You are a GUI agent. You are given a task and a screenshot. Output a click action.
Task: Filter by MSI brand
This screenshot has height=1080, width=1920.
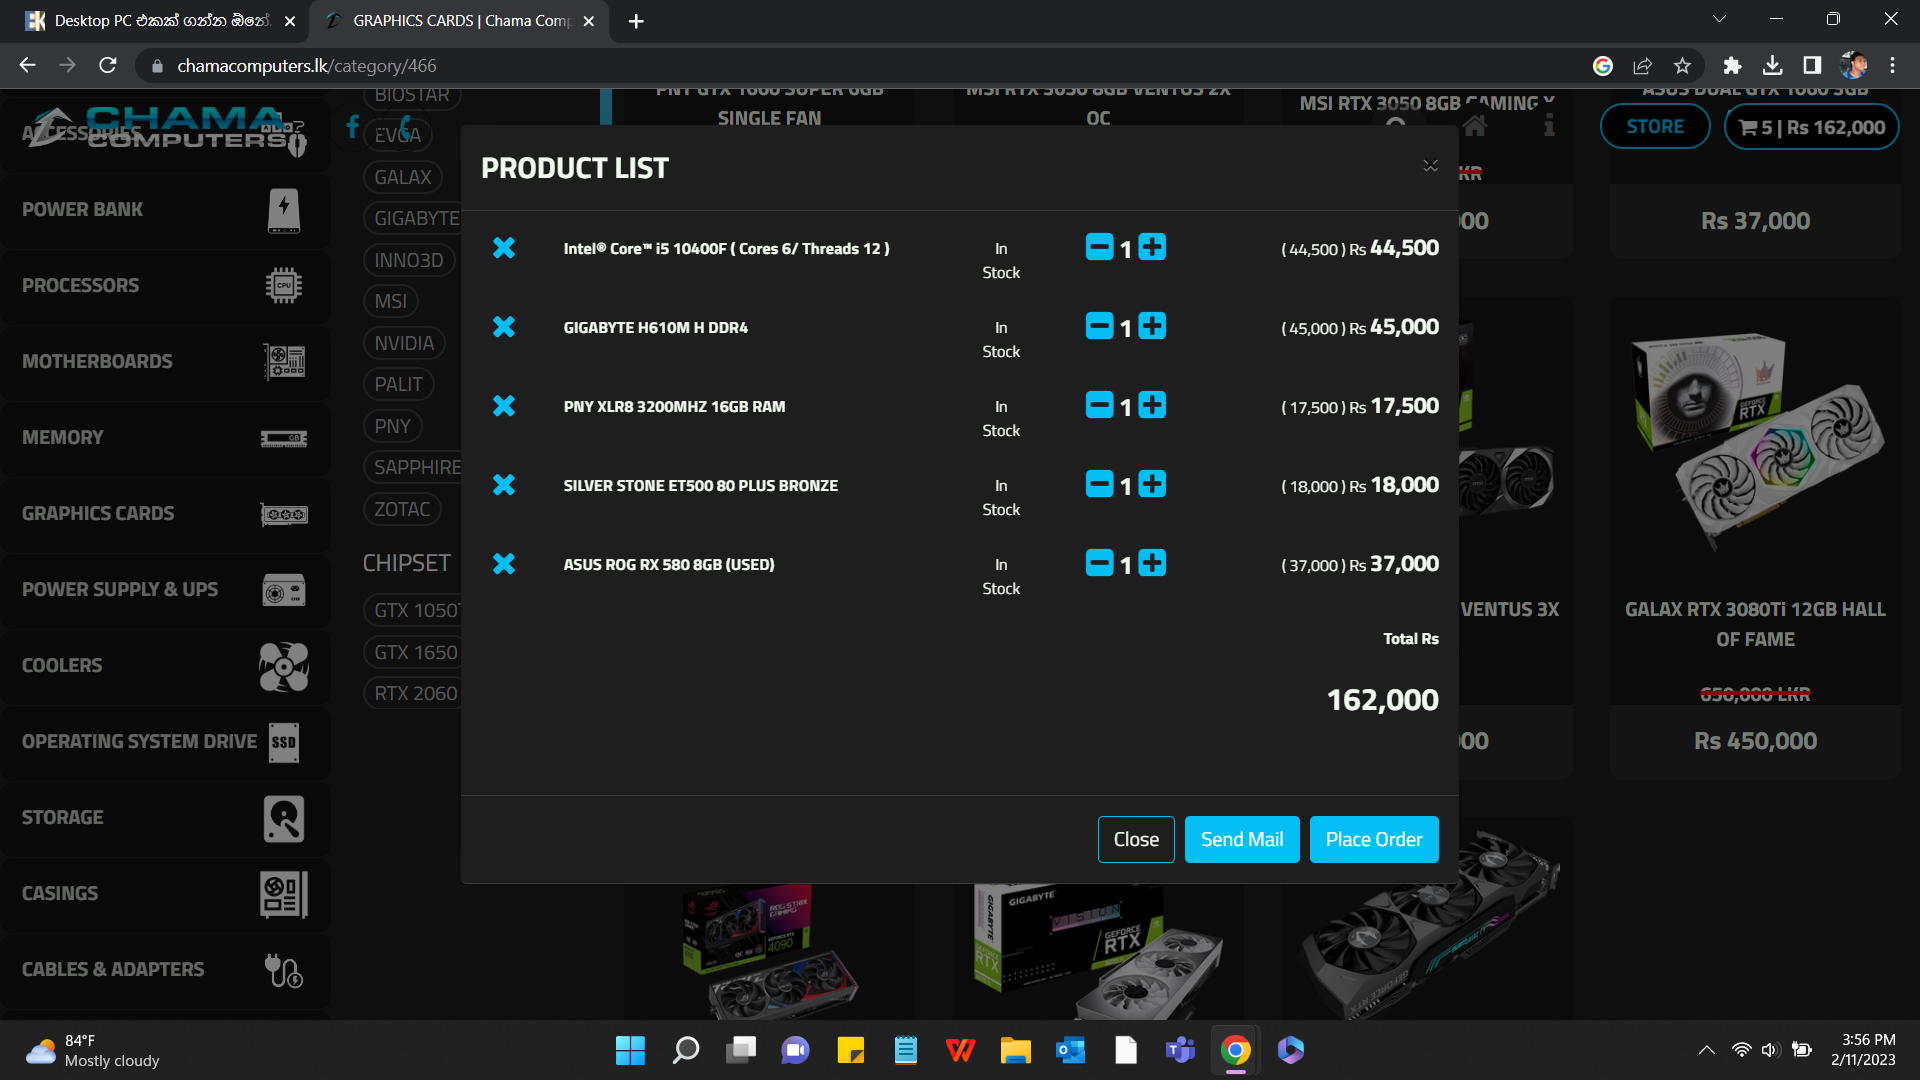click(x=391, y=301)
